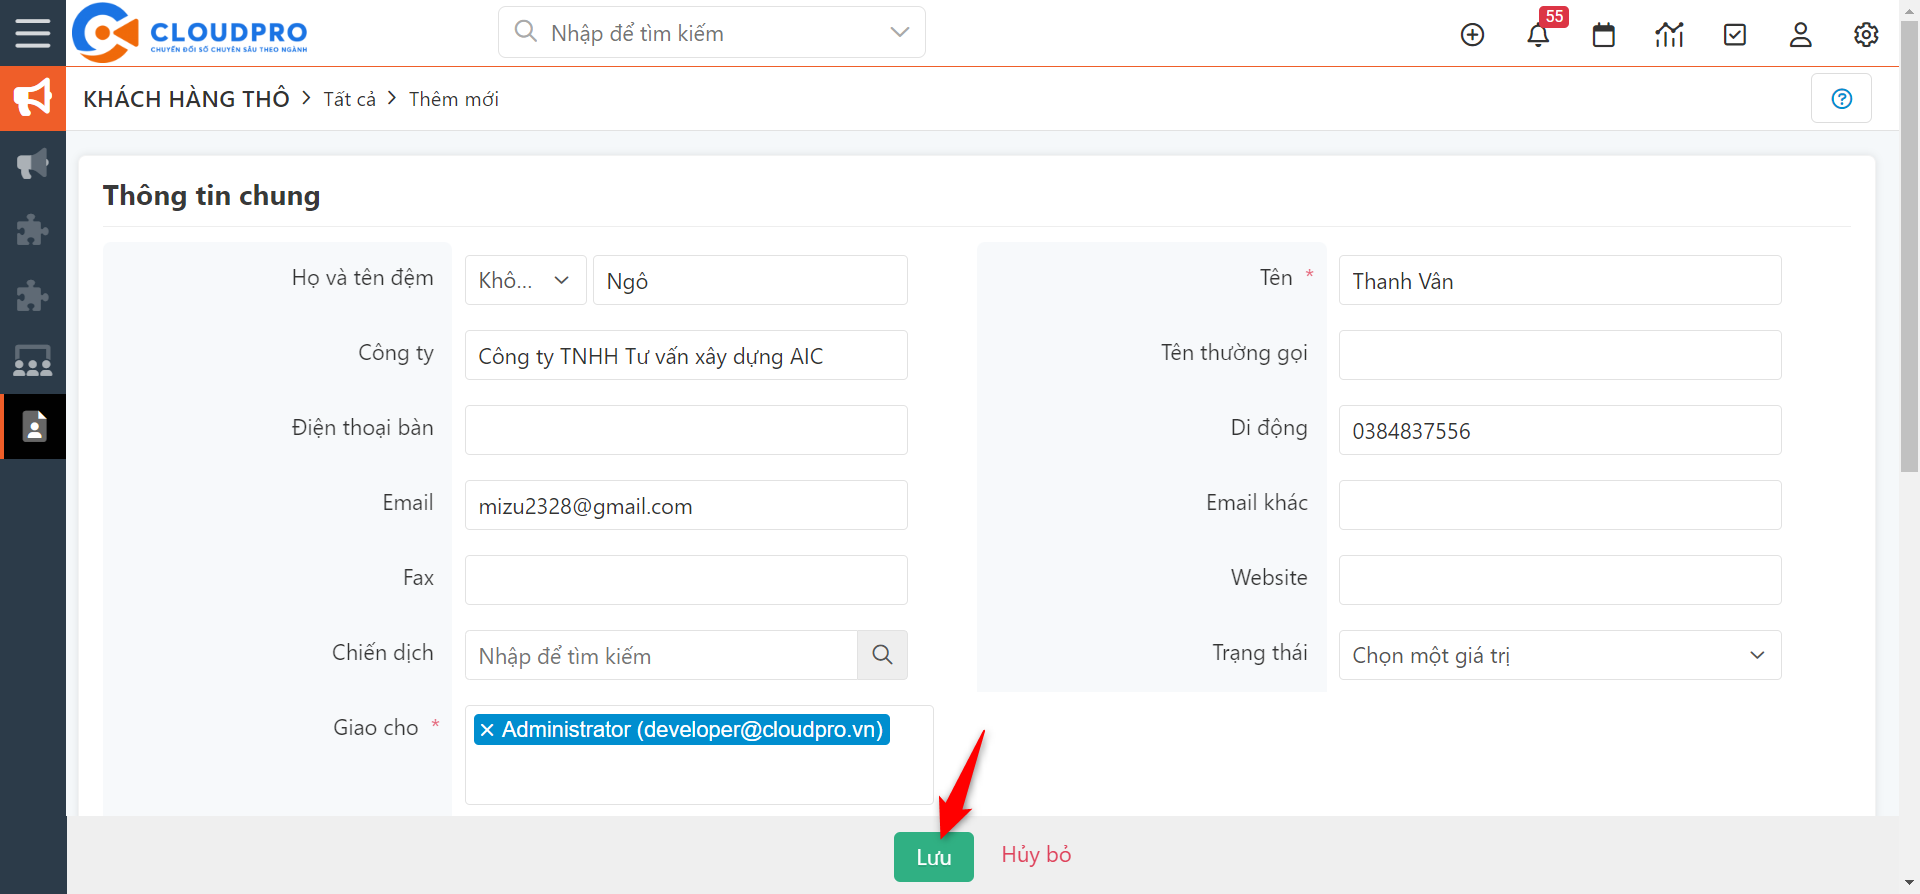
Task: Select the second puzzle piece sidebar icon
Action: click(33, 296)
